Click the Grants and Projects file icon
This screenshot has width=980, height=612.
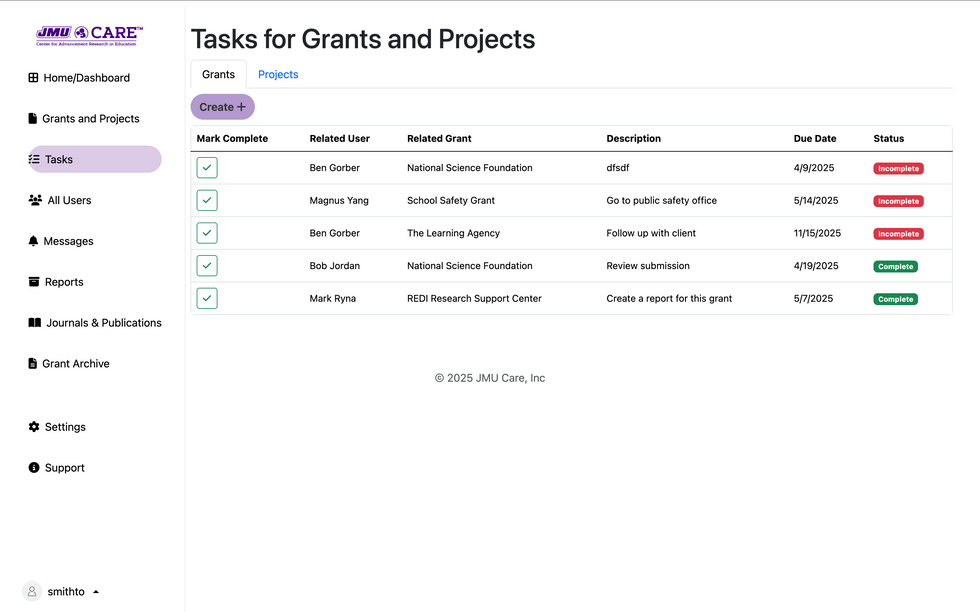click(33, 119)
